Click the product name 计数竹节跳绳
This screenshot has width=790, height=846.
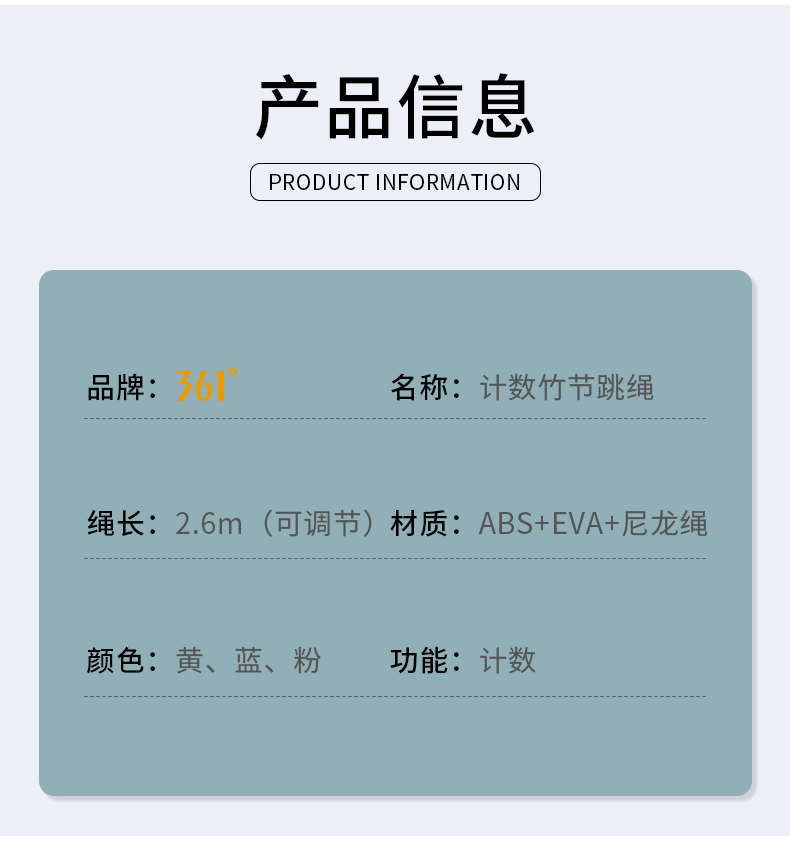coord(567,387)
